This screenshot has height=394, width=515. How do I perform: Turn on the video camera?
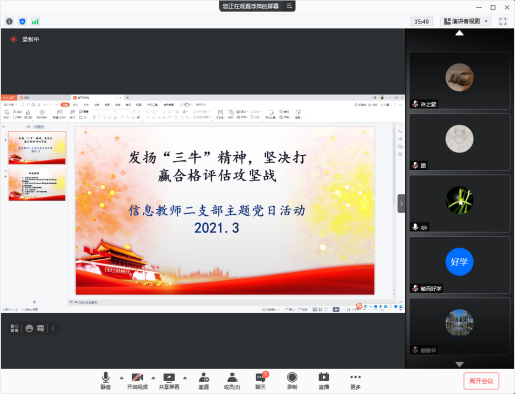[137, 381]
